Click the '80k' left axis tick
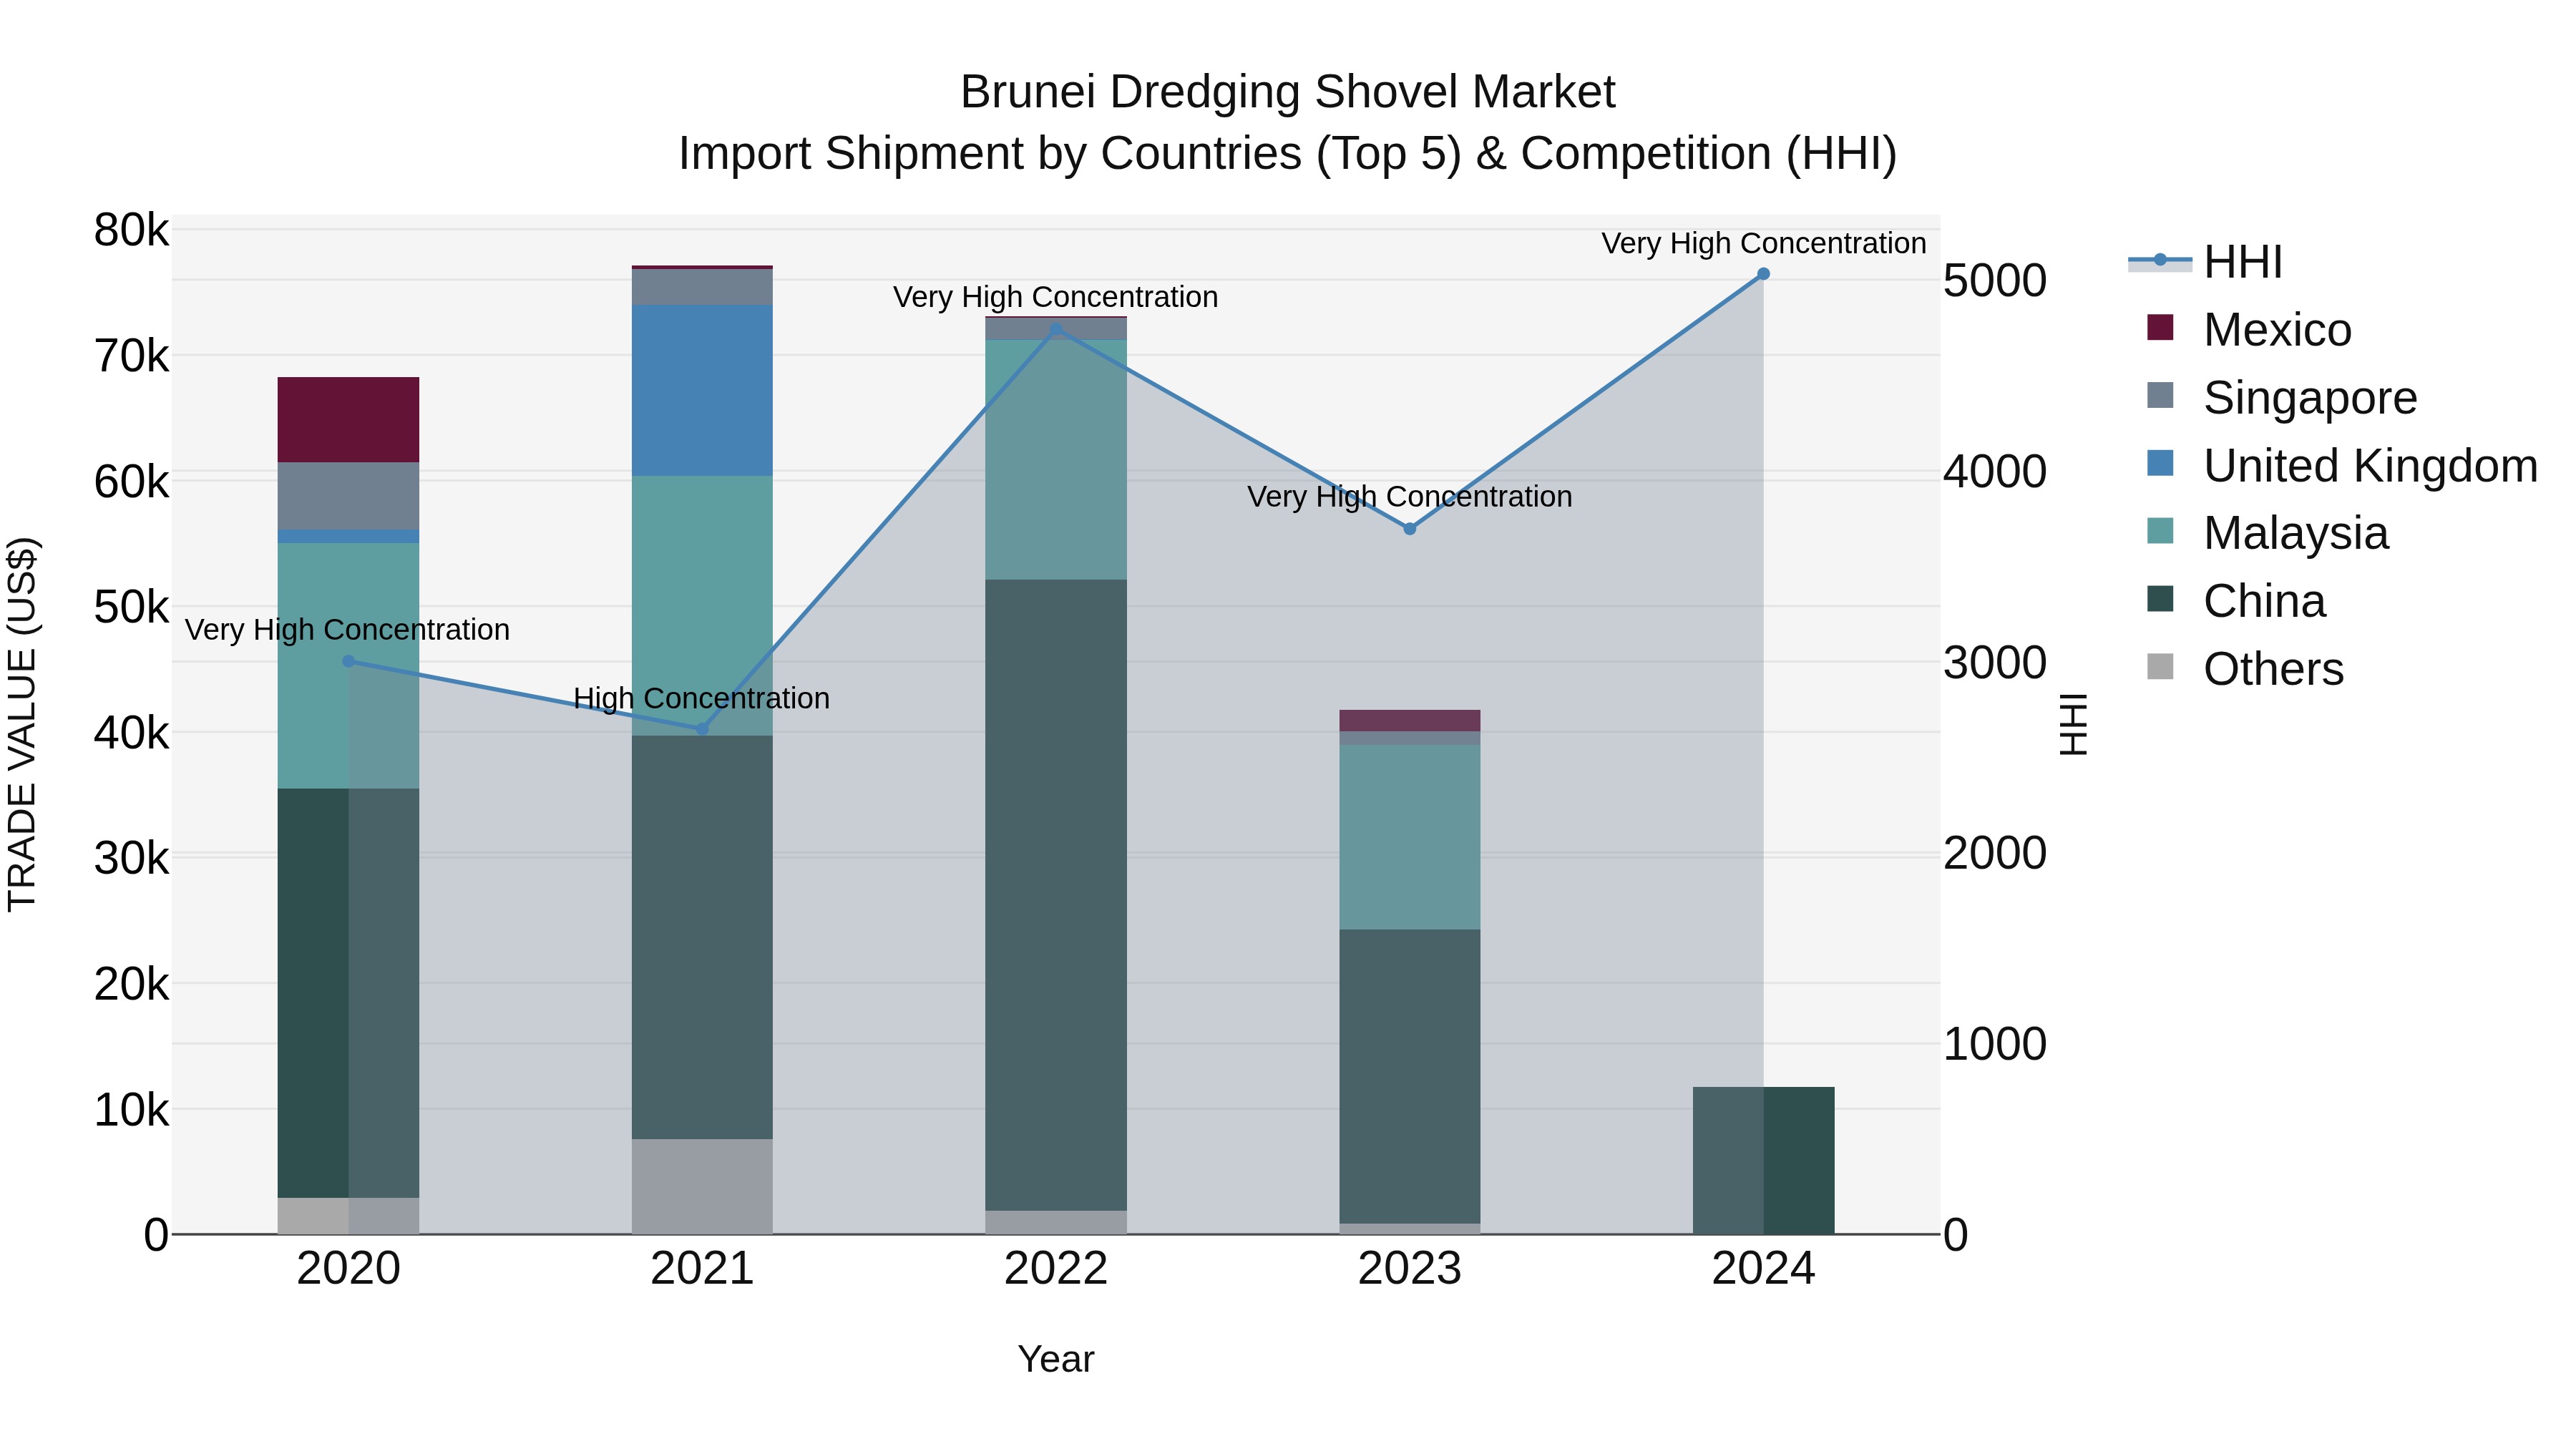The image size is (2576, 1449). tap(131, 230)
